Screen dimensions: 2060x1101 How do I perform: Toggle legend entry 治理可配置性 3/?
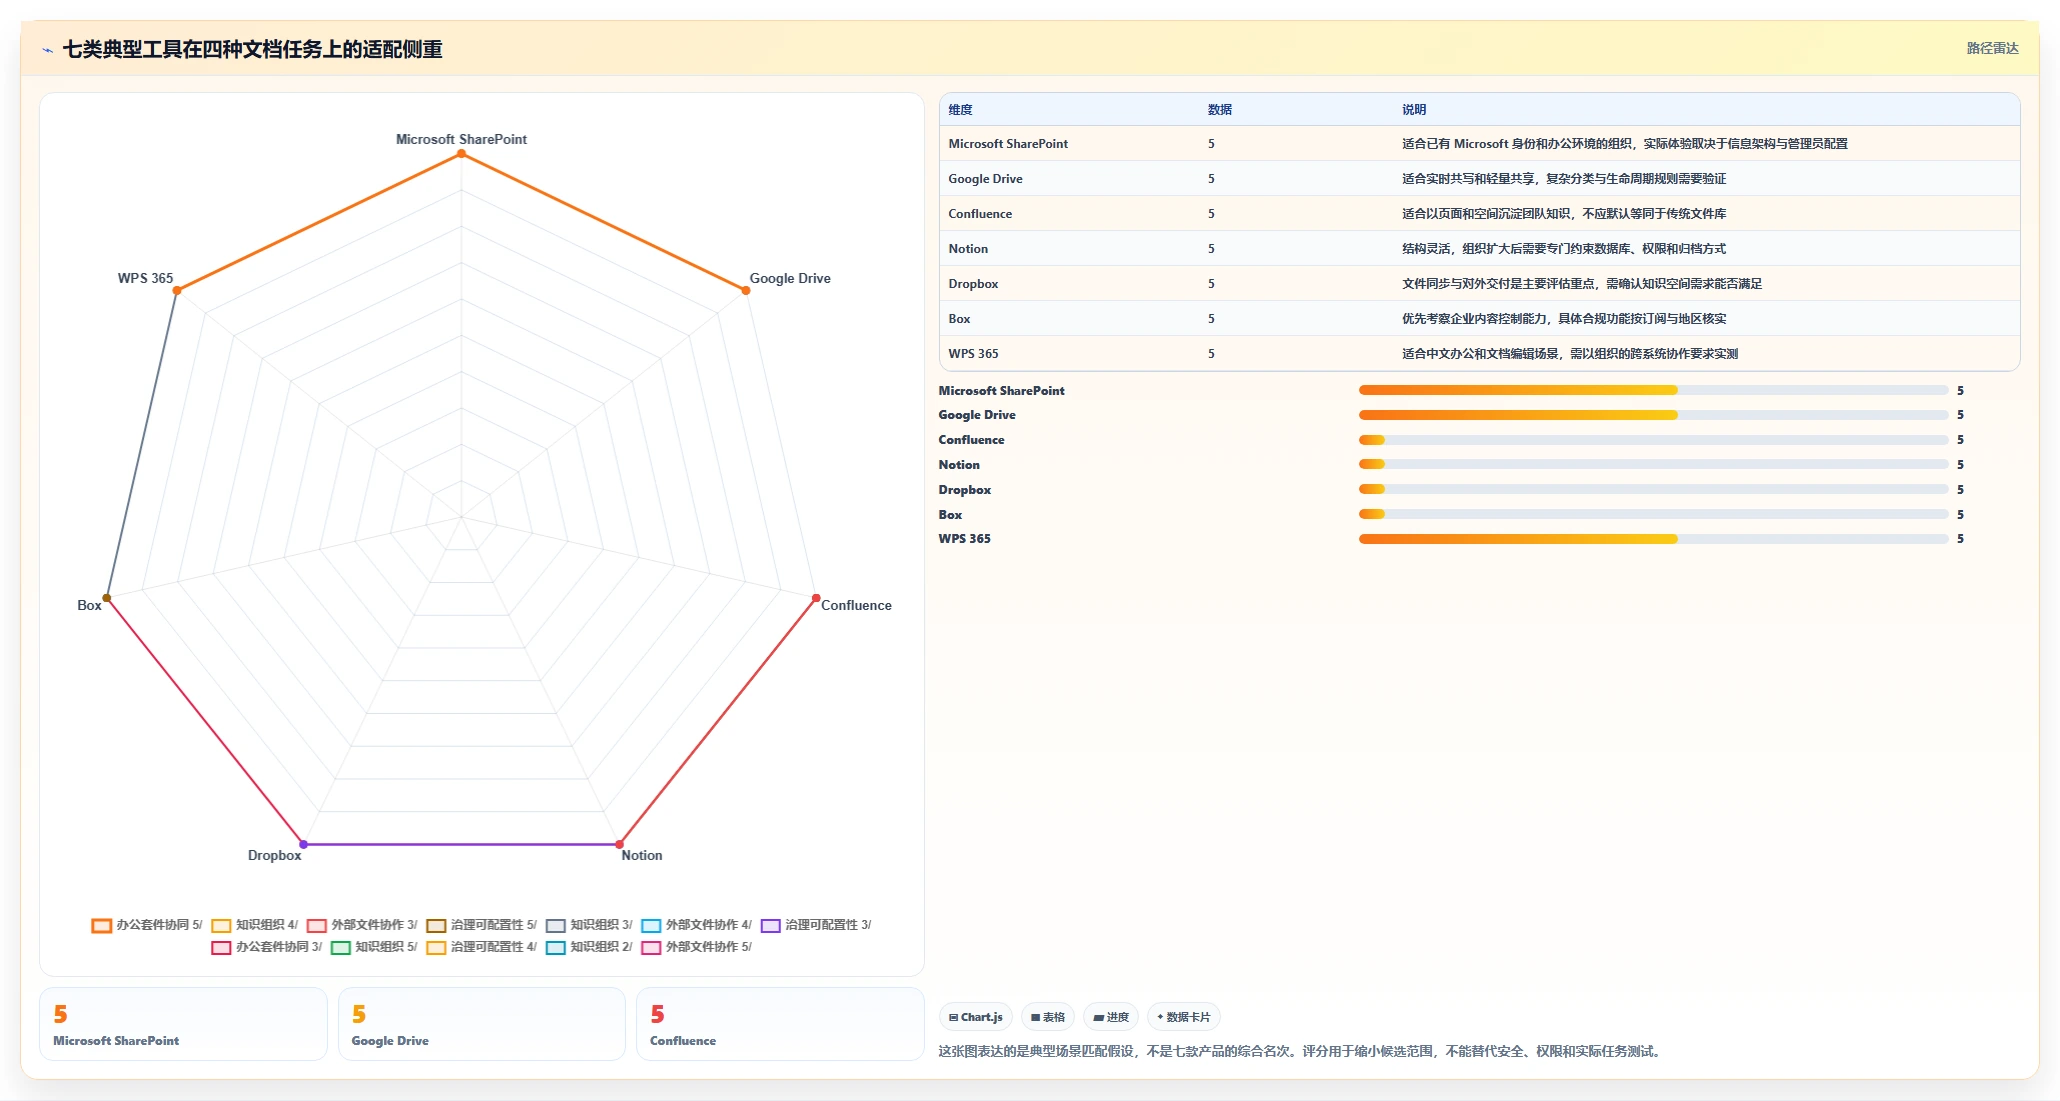[816, 925]
